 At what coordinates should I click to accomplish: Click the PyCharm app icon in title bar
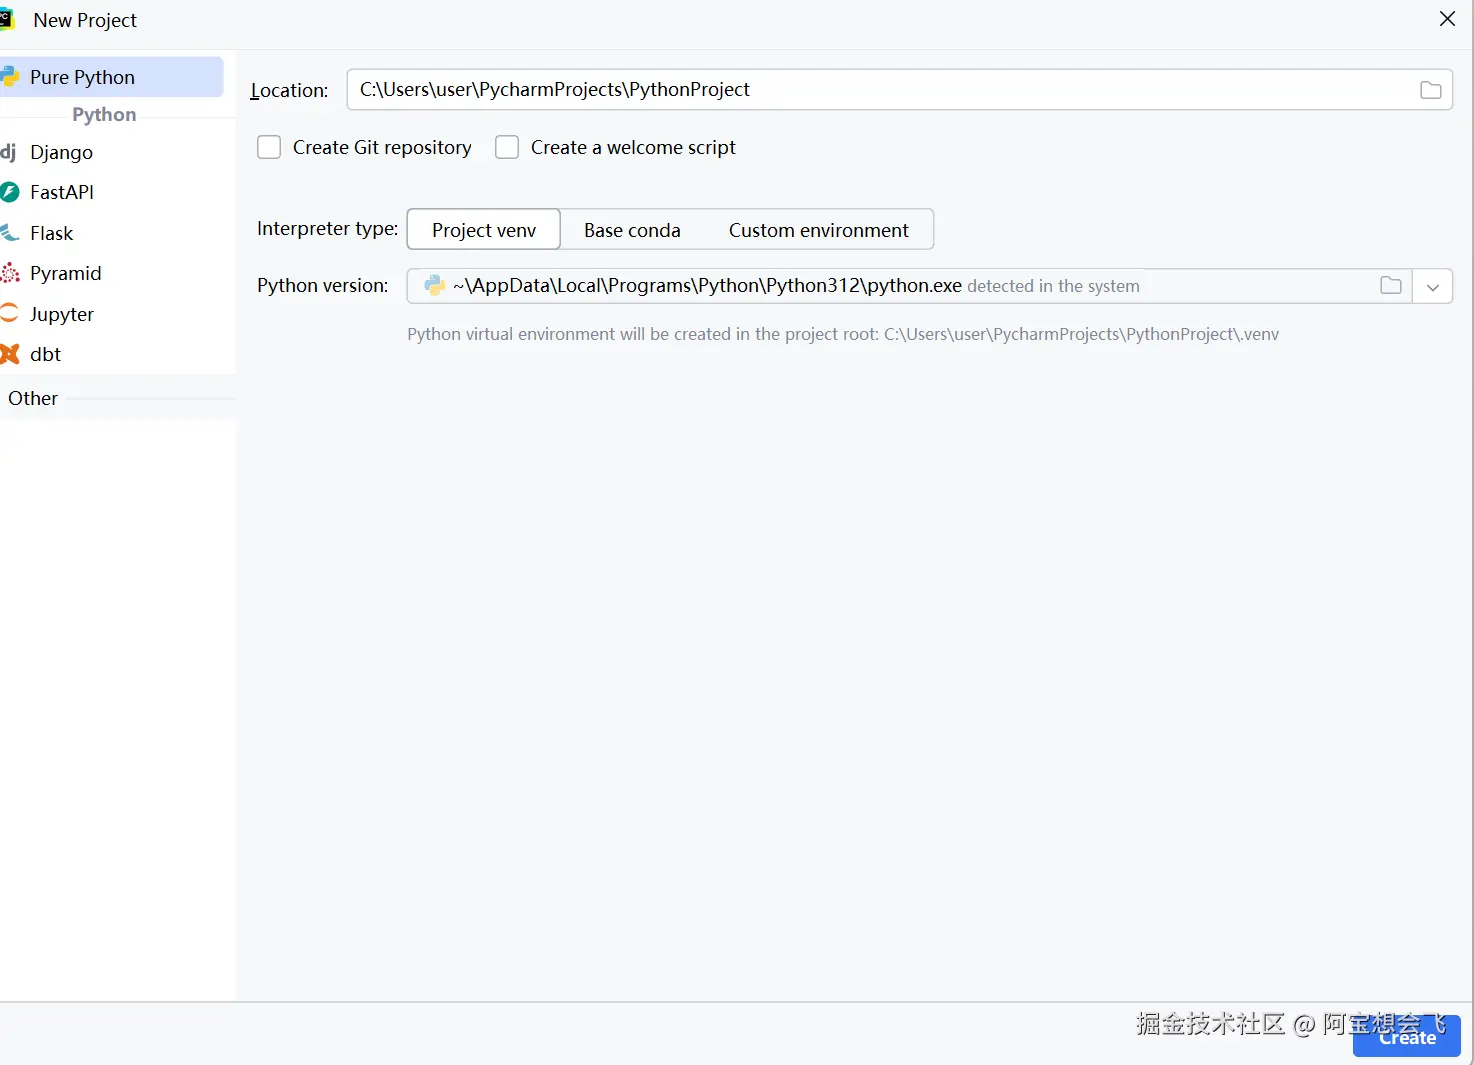[x=7, y=19]
